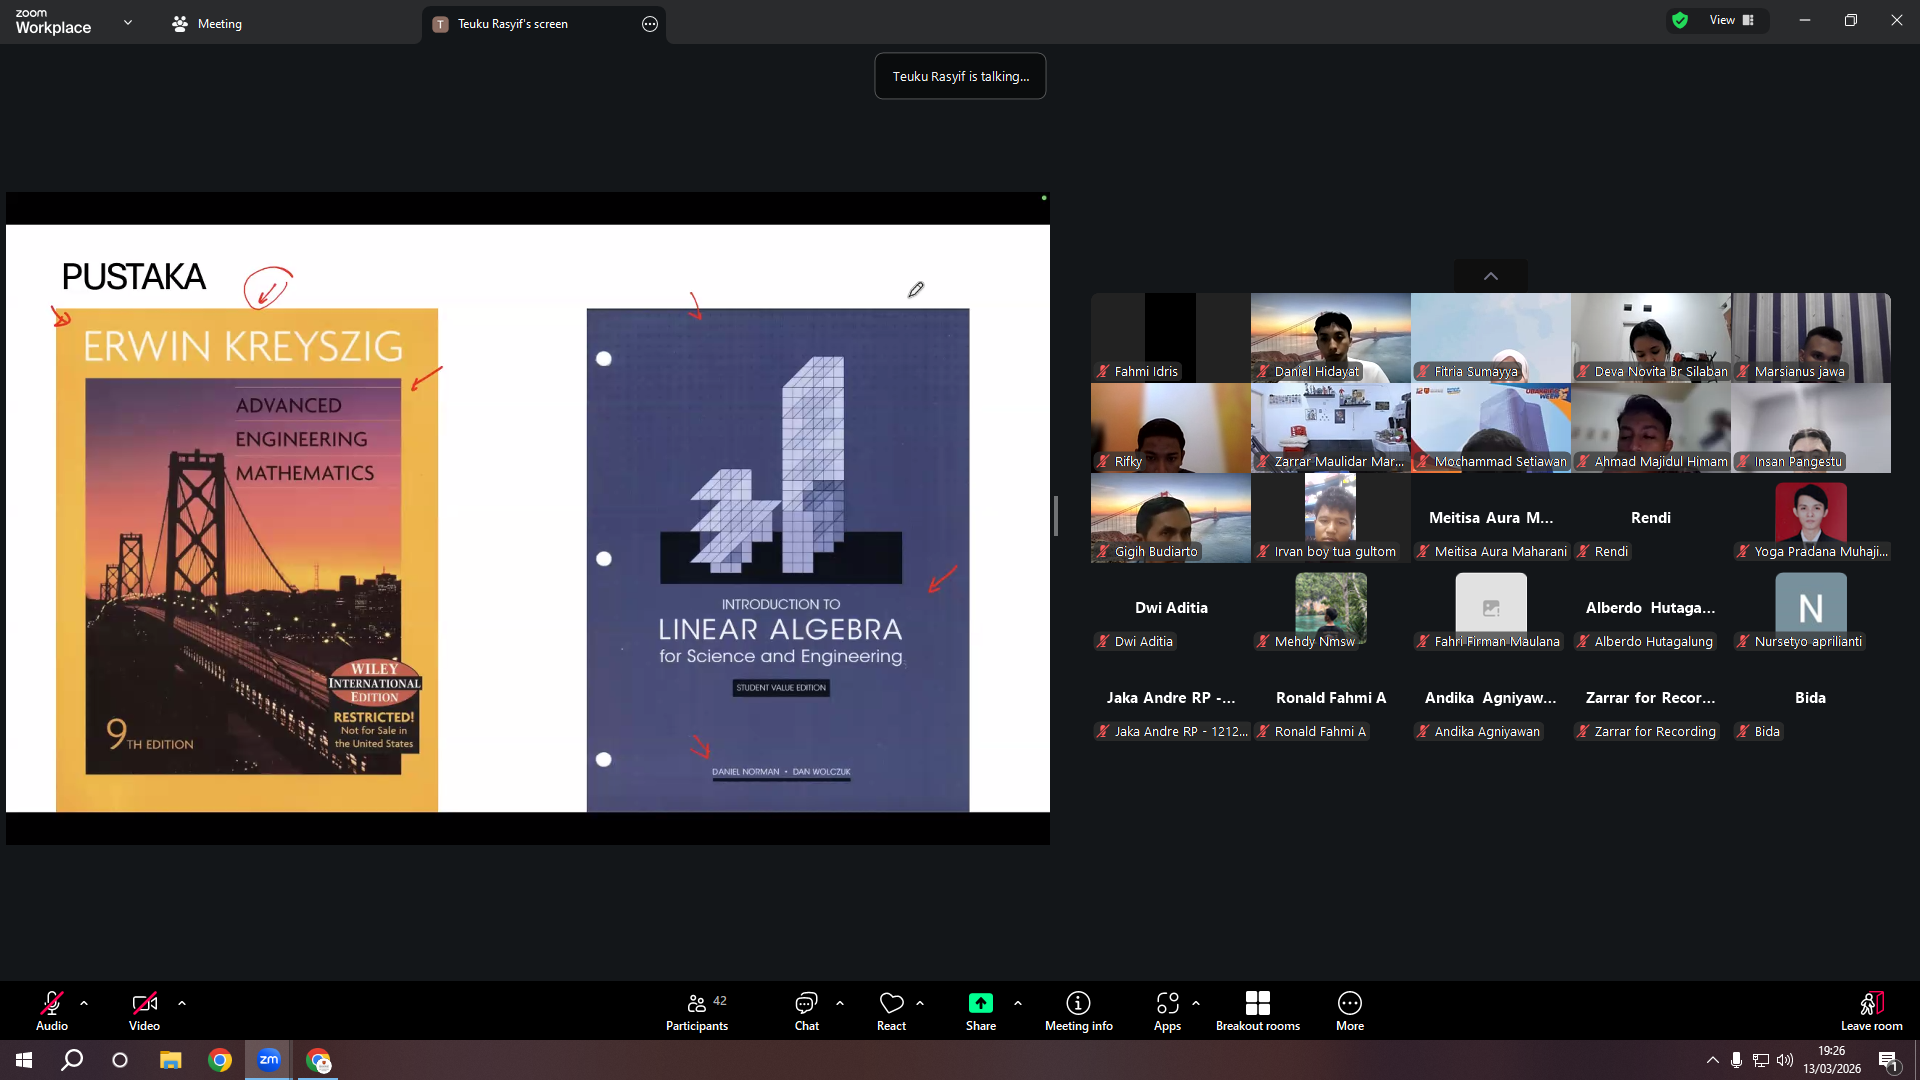Open the Windows notification center

pos(1888,1060)
